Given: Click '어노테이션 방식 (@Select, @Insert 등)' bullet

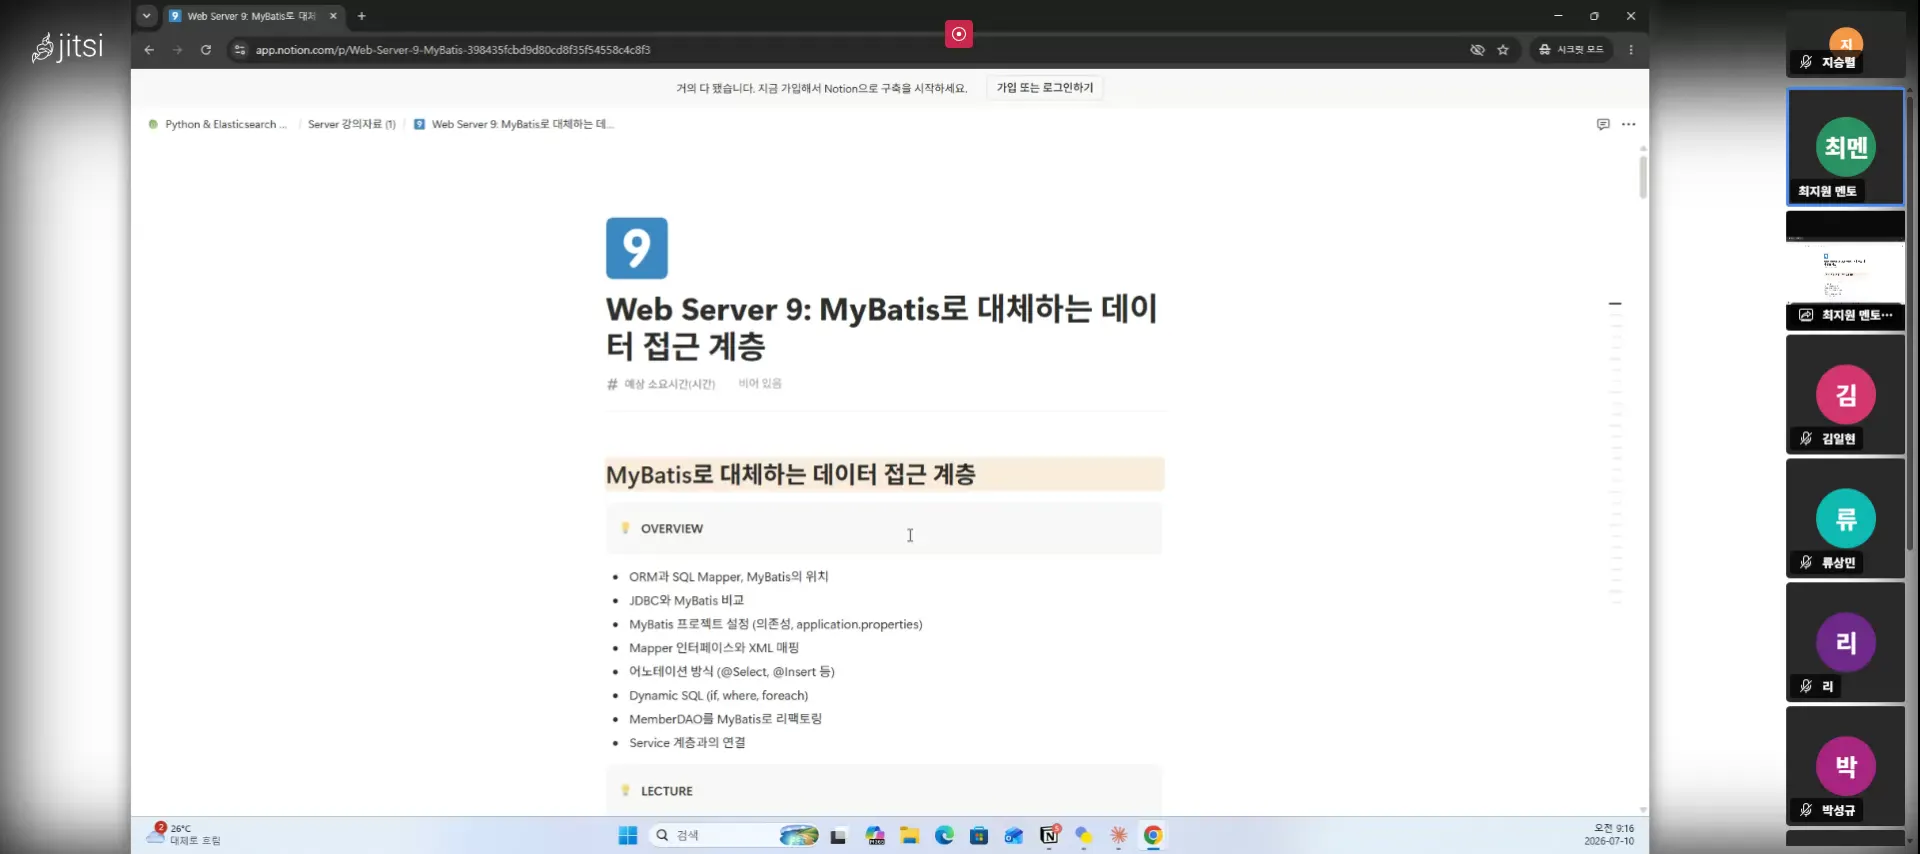Looking at the screenshot, I should (731, 672).
